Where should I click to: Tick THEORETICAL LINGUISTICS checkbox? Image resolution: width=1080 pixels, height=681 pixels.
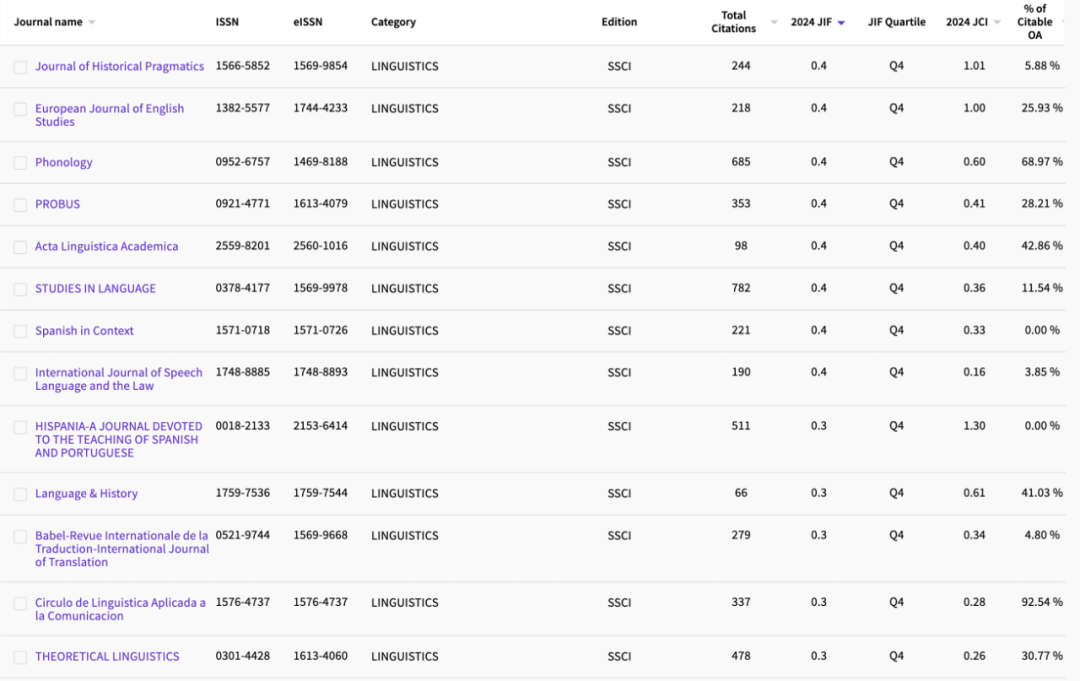[21, 657]
